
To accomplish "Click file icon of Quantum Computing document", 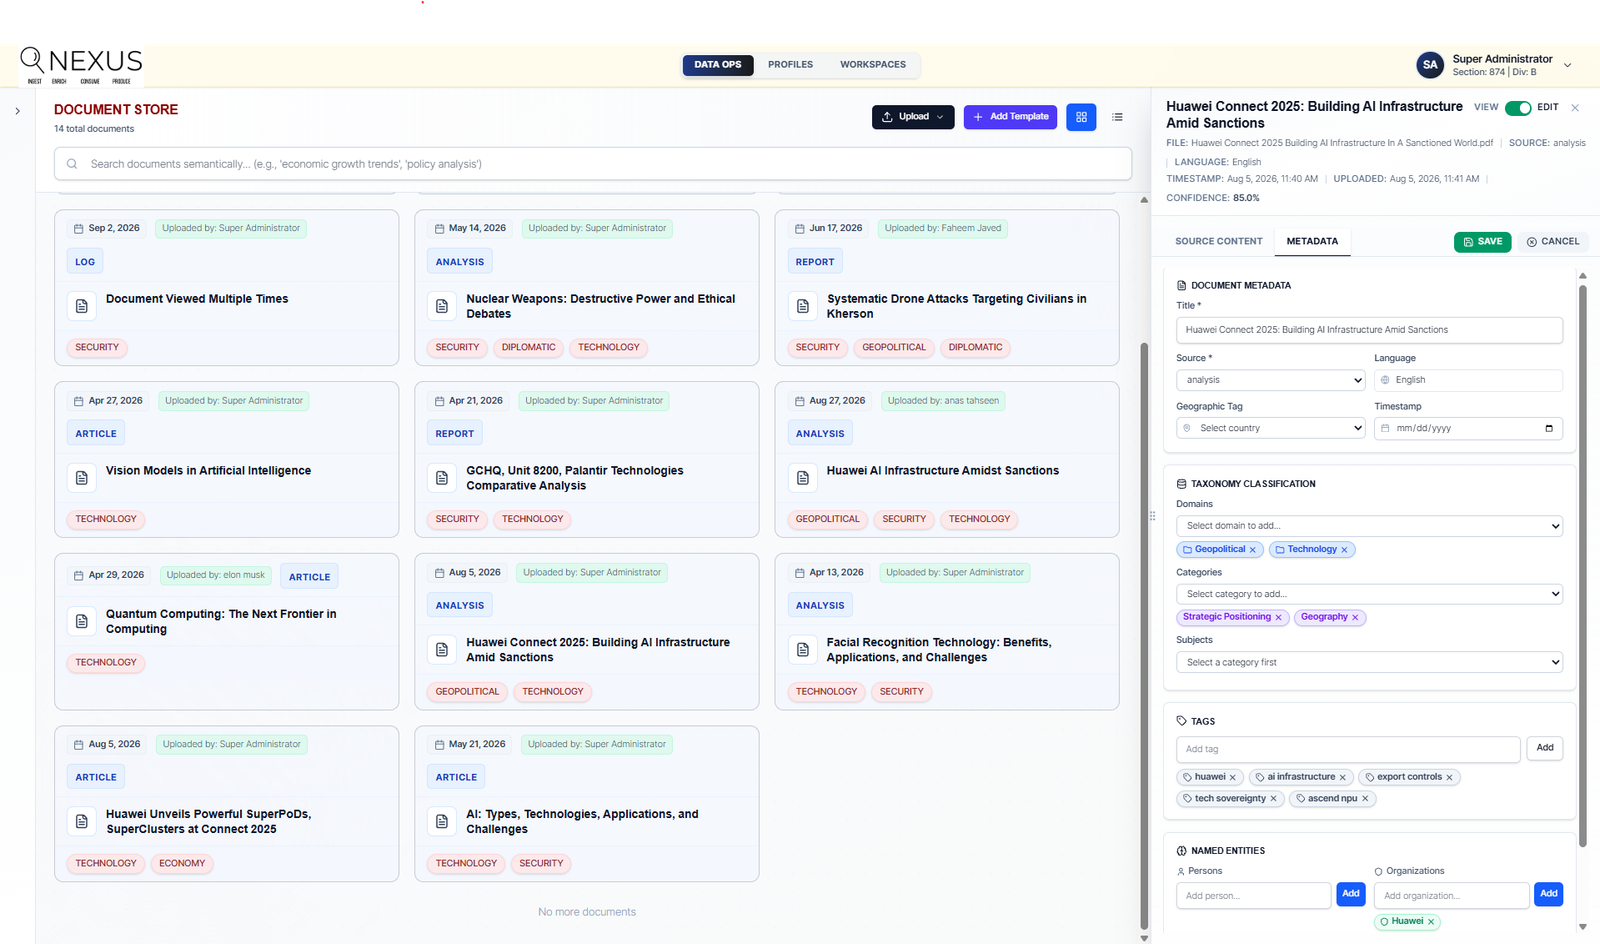I will (82, 621).
